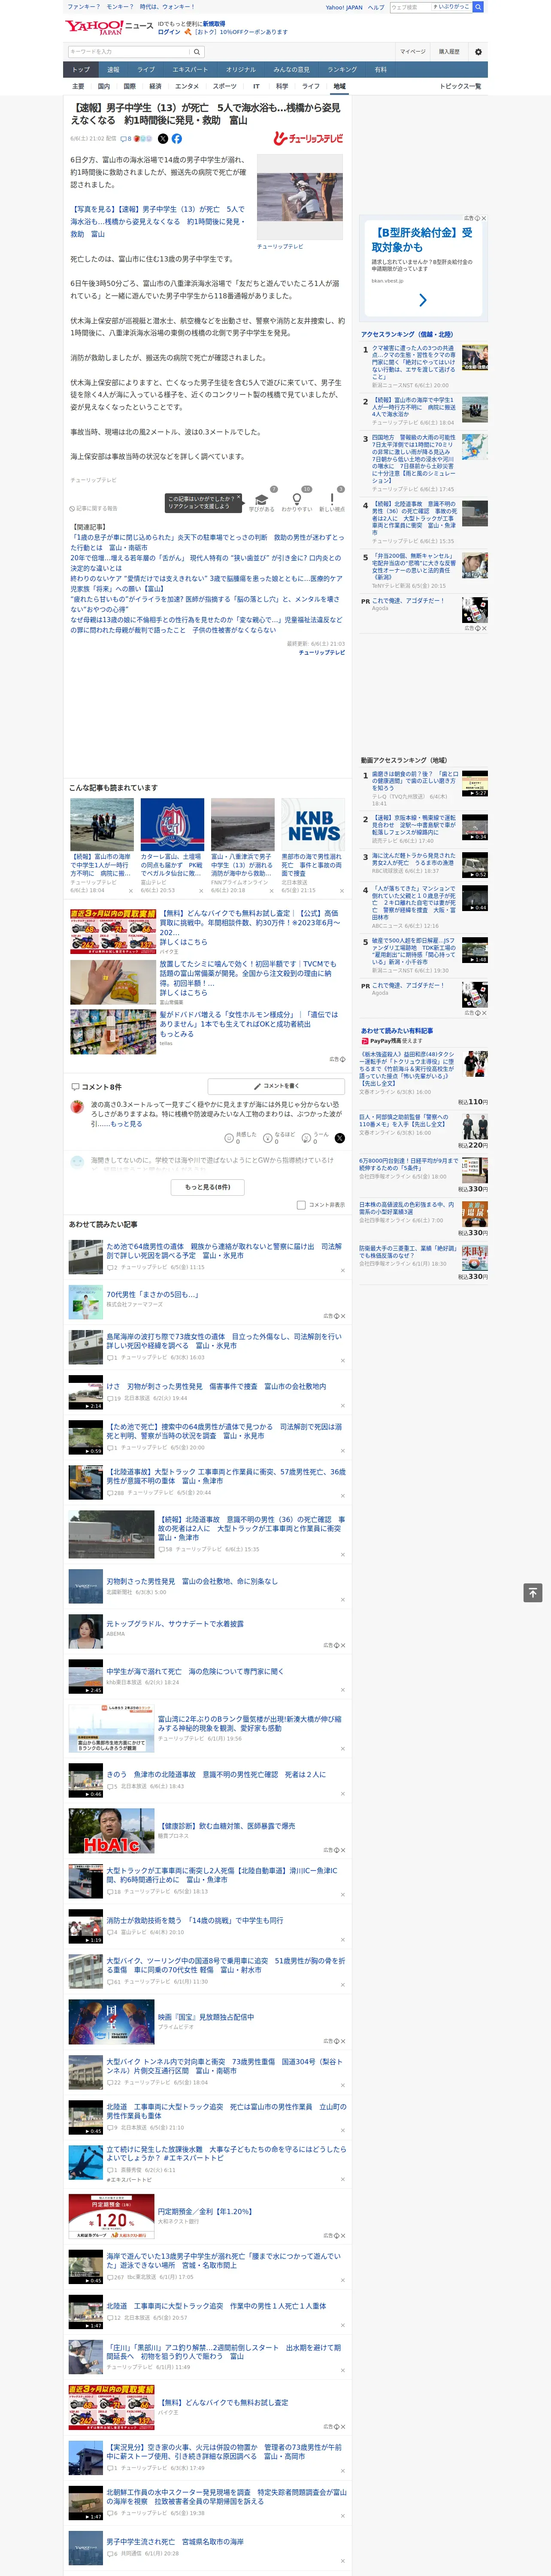Click the first commenter's avatar icon
Viewport: 551px width, 2576px height.
(x=77, y=1107)
